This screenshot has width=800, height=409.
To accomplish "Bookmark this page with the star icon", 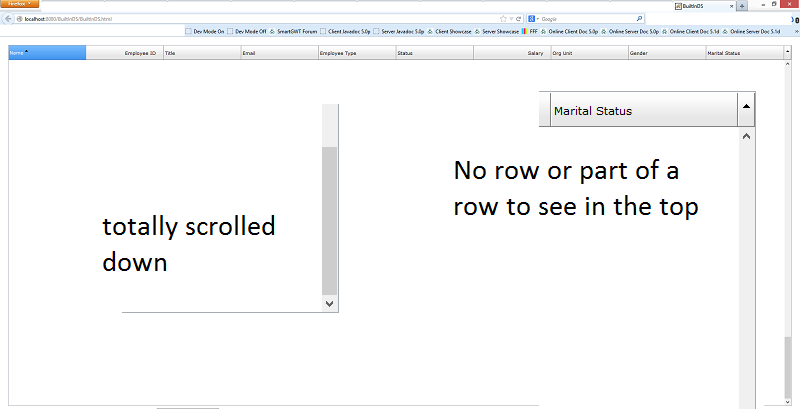I will click(503, 18).
